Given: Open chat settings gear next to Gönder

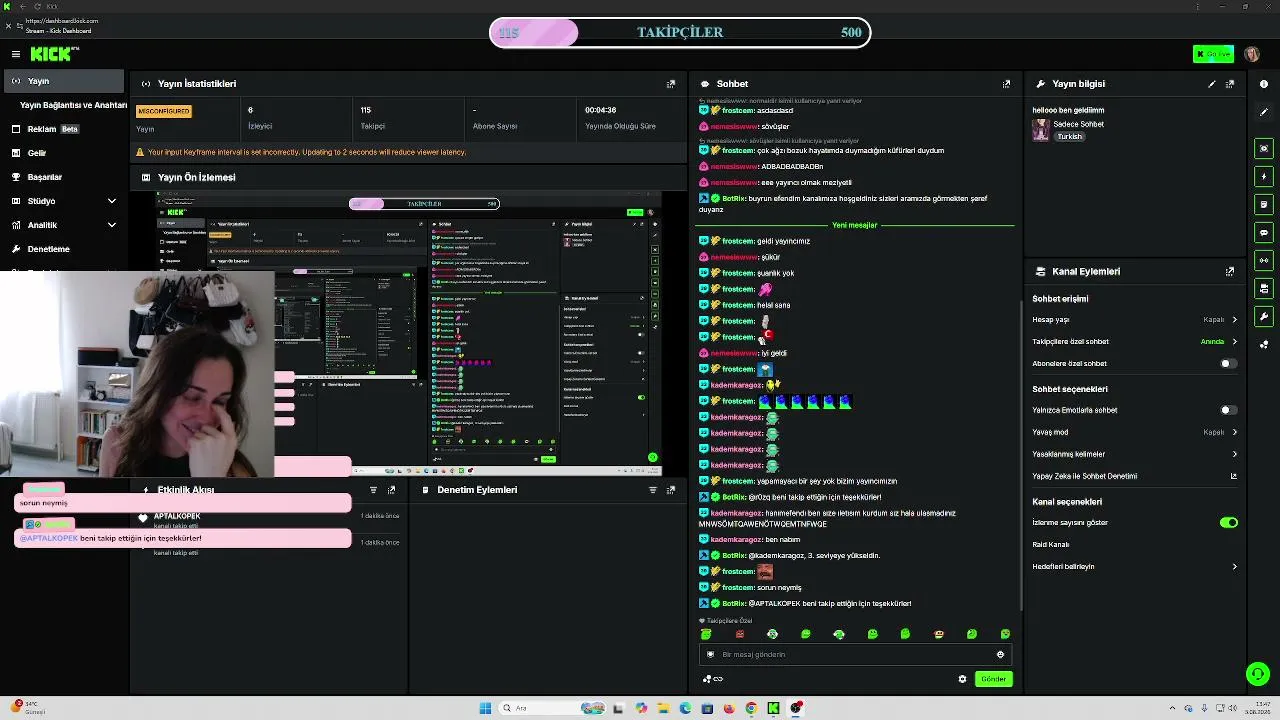Looking at the screenshot, I should (962, 679).
